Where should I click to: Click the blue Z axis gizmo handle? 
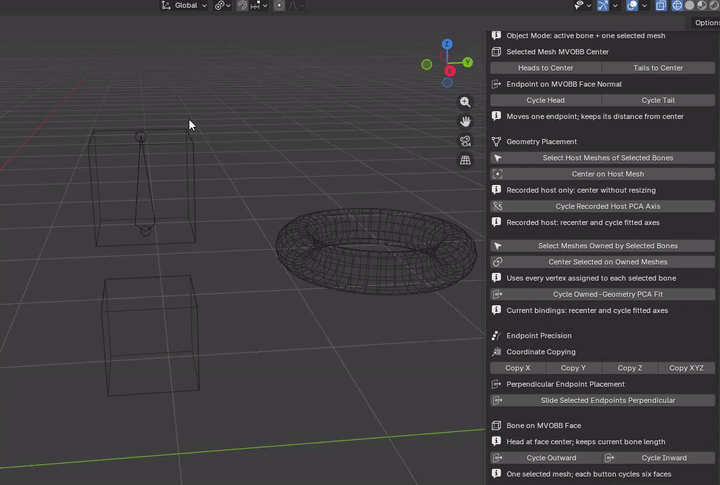pyautogui.click(x=447, y=44)
